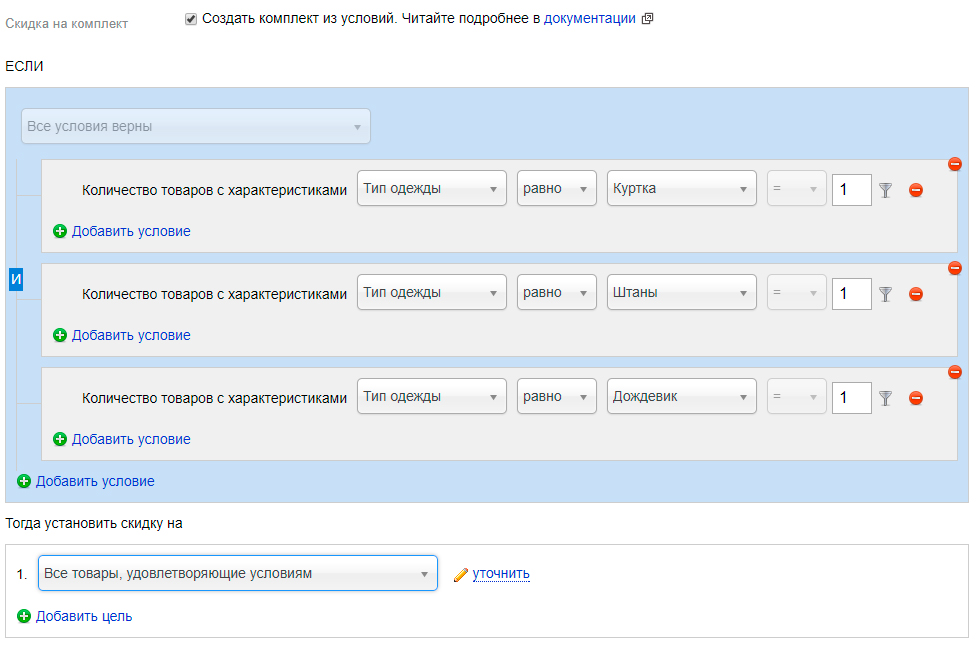This screenshot has height=655, width=979.
Task: Delete first condition group via corner red minus
Action: [x=955, y=164]
